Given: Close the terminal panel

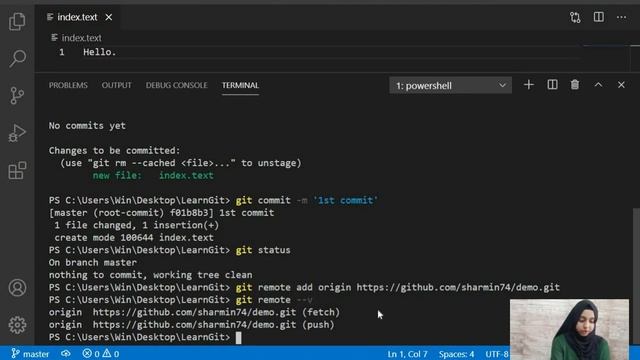Looking at the screenshot, I should click(621, 85).
